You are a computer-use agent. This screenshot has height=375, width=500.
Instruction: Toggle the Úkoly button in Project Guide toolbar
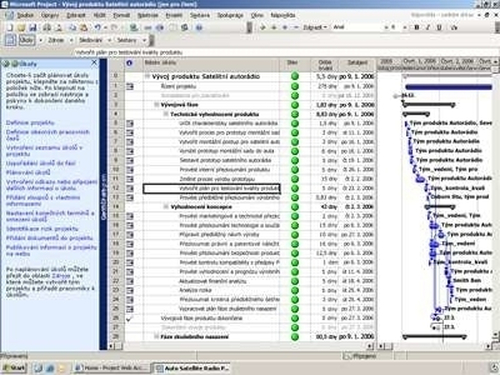27,40
